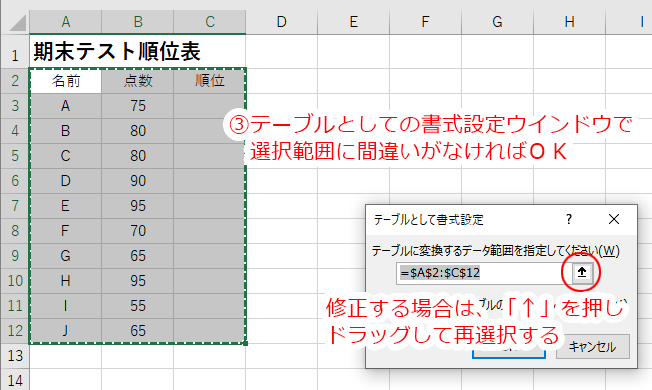Select row 13 header
Screen dimensions: 652x390
pyautogui.click(x=15, y=356)
